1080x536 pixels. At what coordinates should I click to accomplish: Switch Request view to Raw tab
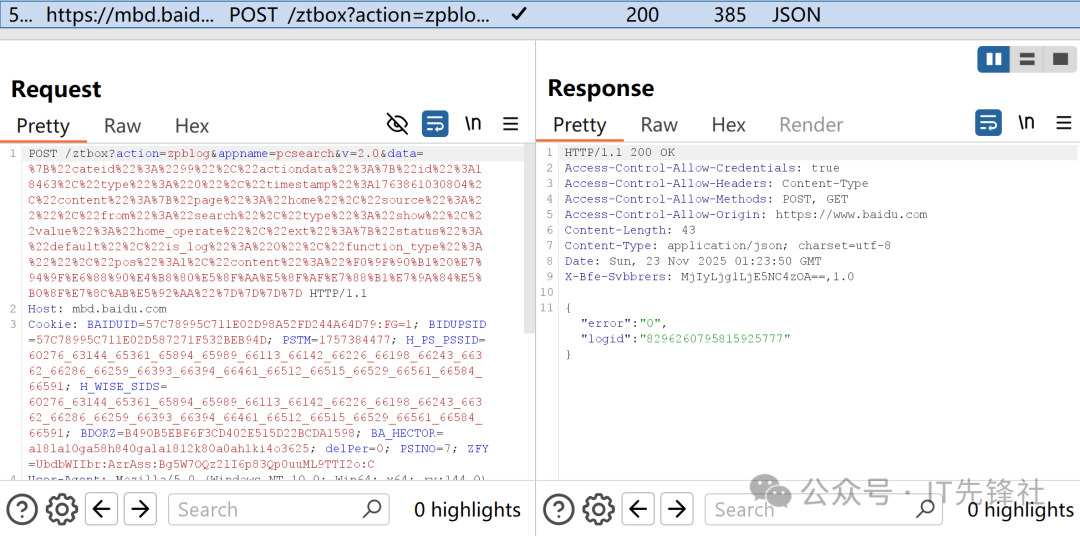pyautogui.click(x=123, y=126)
